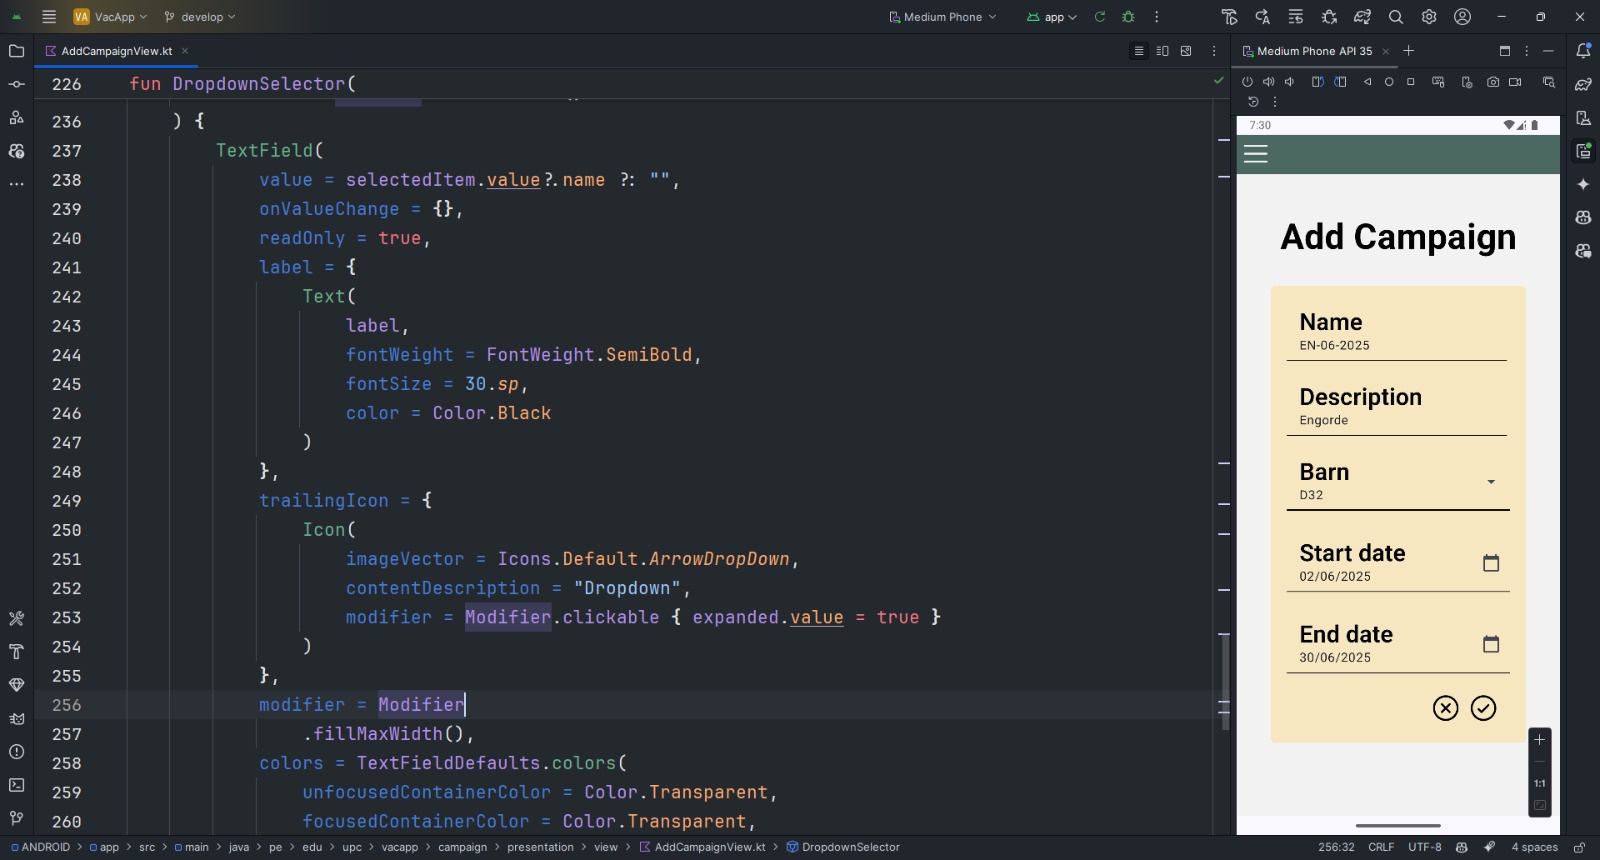This screenshot has width=1600, height=860.
Task: Open CRLF line separator selector
Action: [x=1381, y=847]
